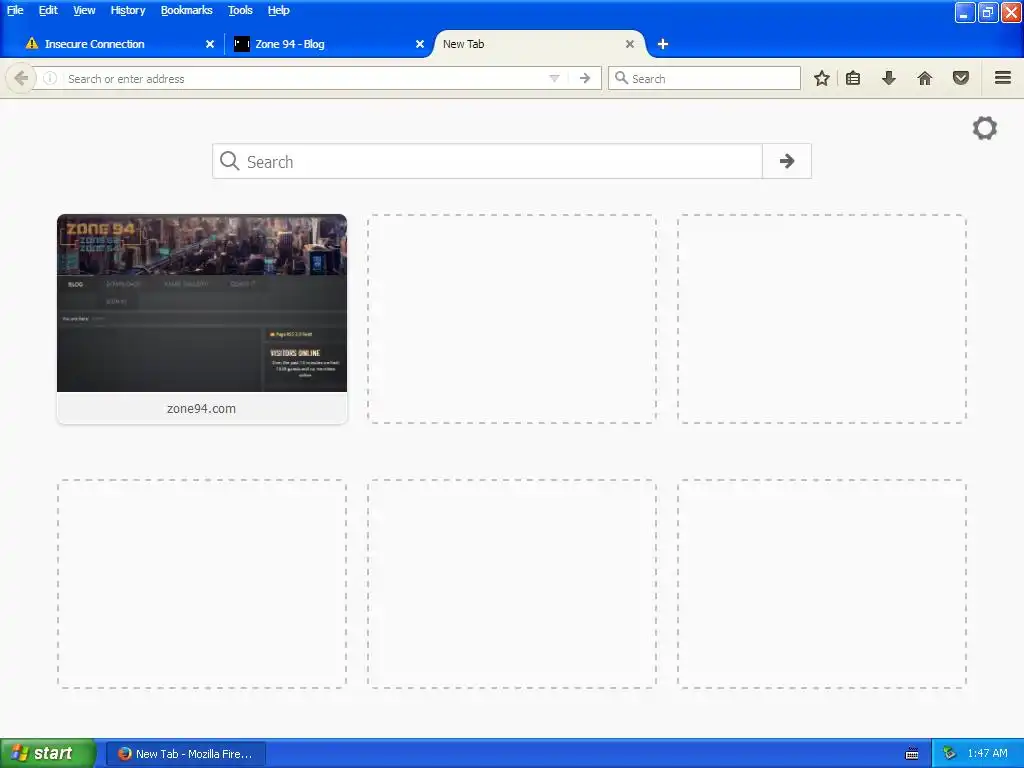Open the address bar history dropdown arrow

554,79
